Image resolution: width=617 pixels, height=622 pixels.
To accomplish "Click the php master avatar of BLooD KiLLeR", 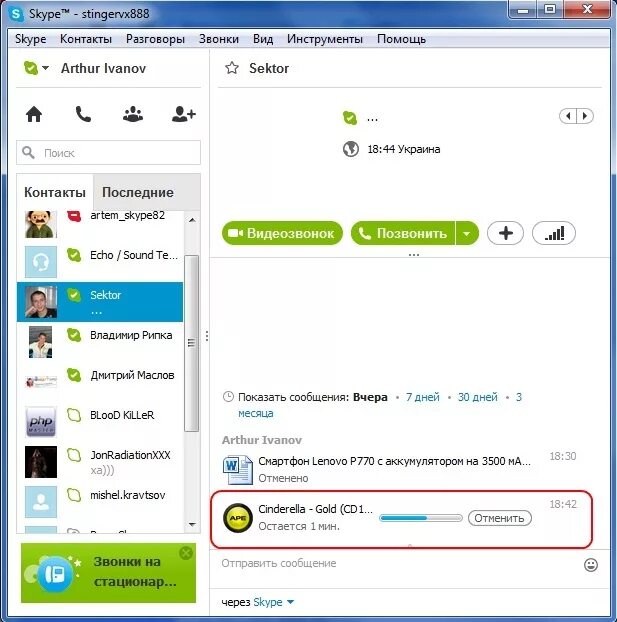I will coord(40,422).
